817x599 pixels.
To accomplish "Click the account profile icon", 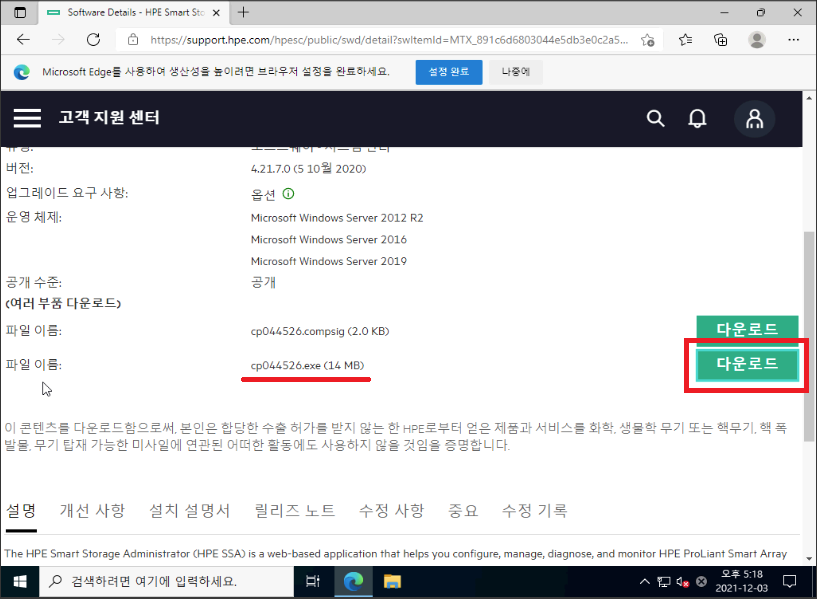I will [x=755, y=118].
